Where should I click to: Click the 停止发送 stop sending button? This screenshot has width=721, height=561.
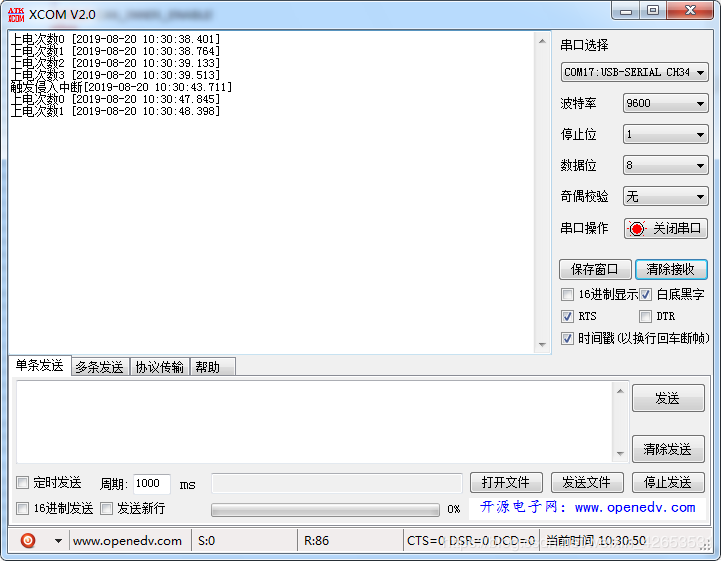pyautogui.click(x=668, y=482)
